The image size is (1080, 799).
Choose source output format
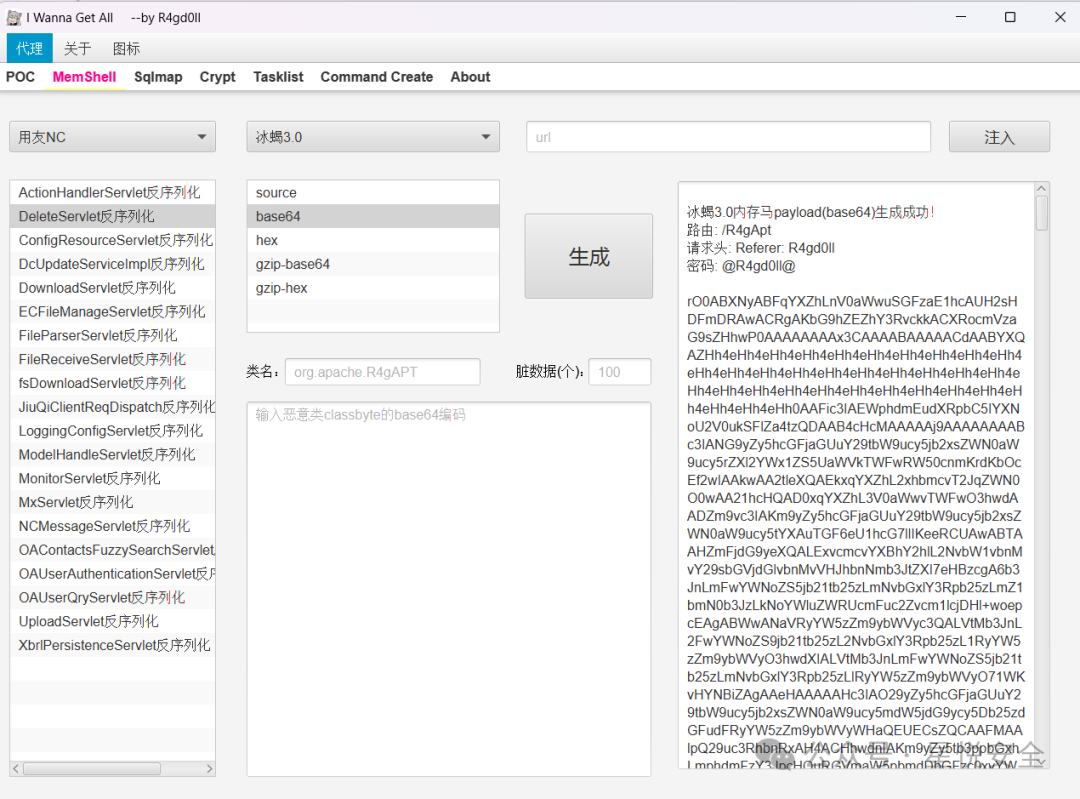click(373, 193)
